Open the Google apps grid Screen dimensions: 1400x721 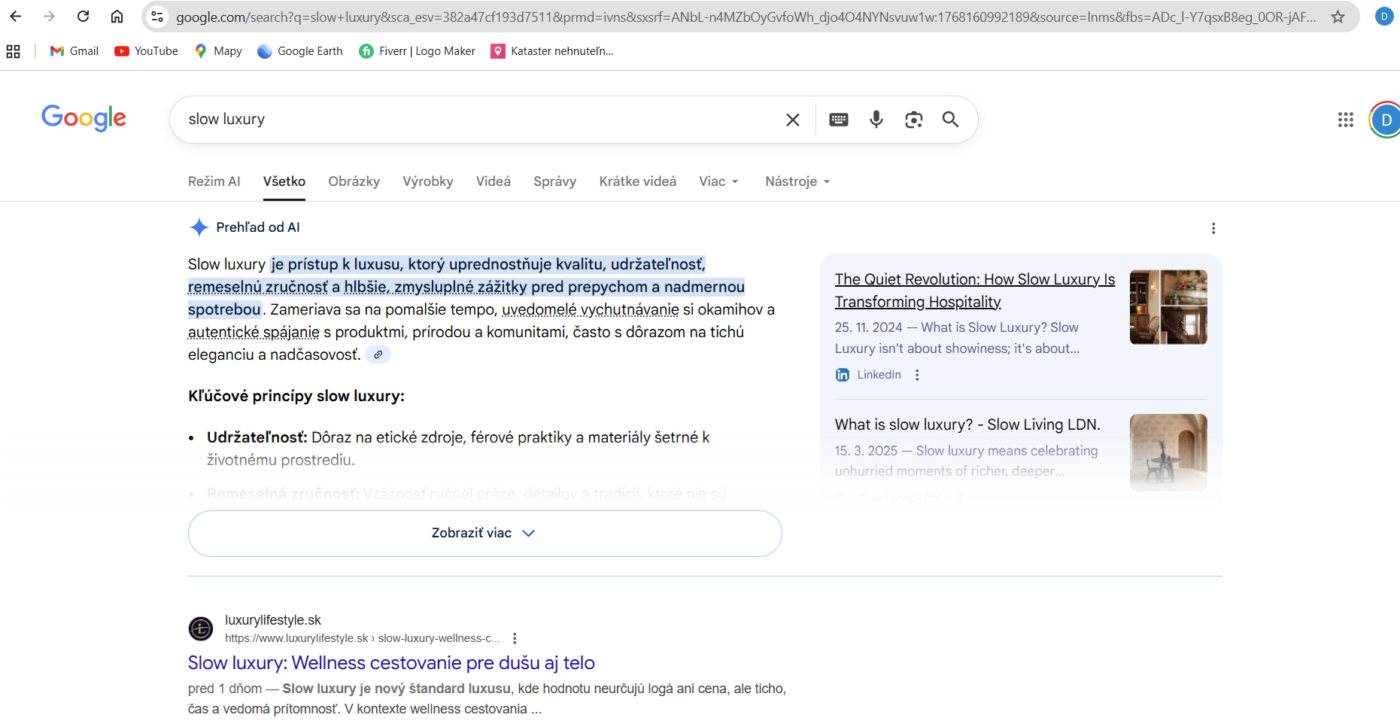[1345, 119]
